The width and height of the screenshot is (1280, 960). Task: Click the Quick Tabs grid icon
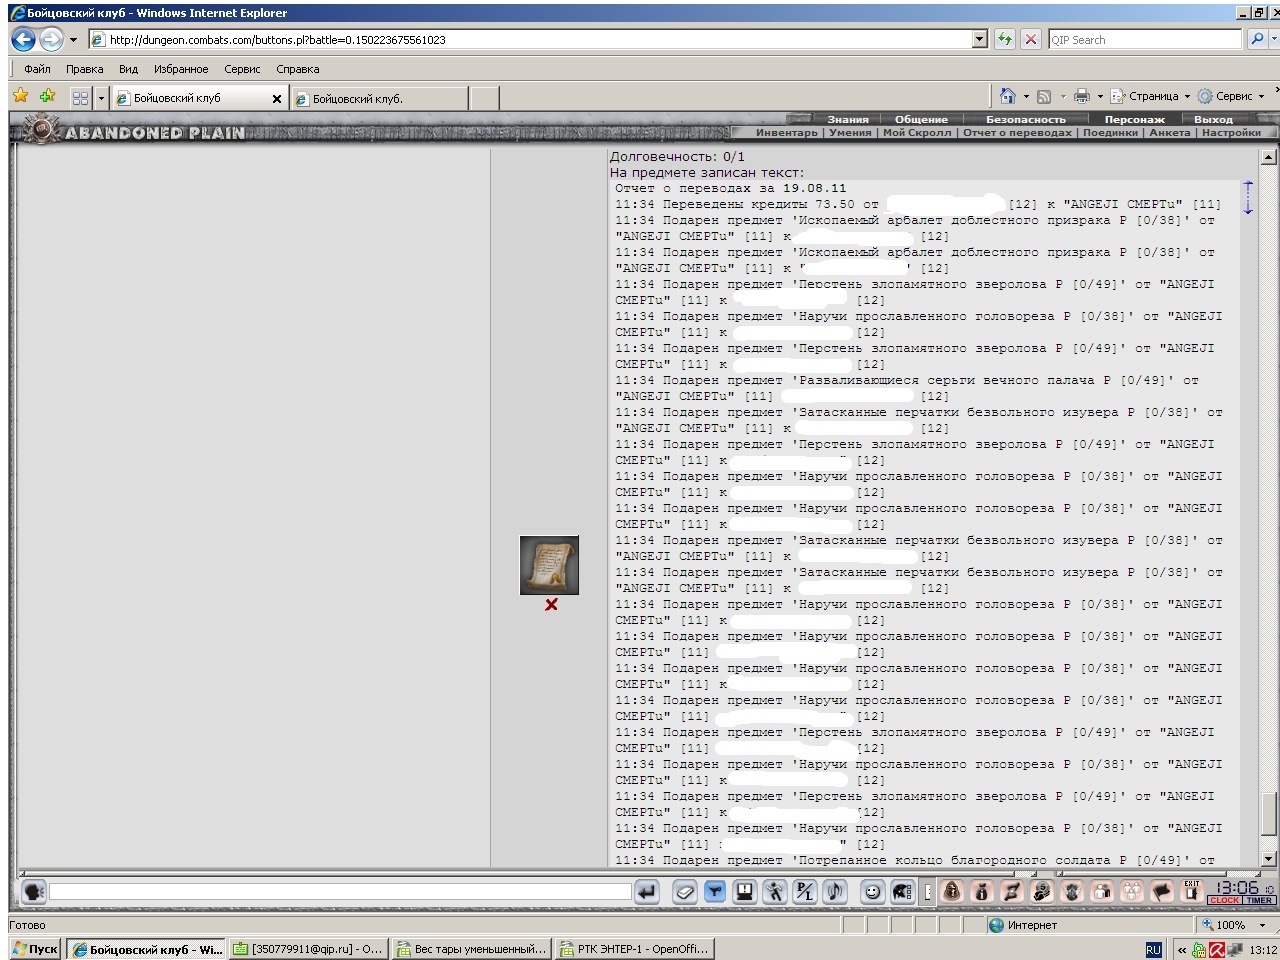tap(80, 98)
